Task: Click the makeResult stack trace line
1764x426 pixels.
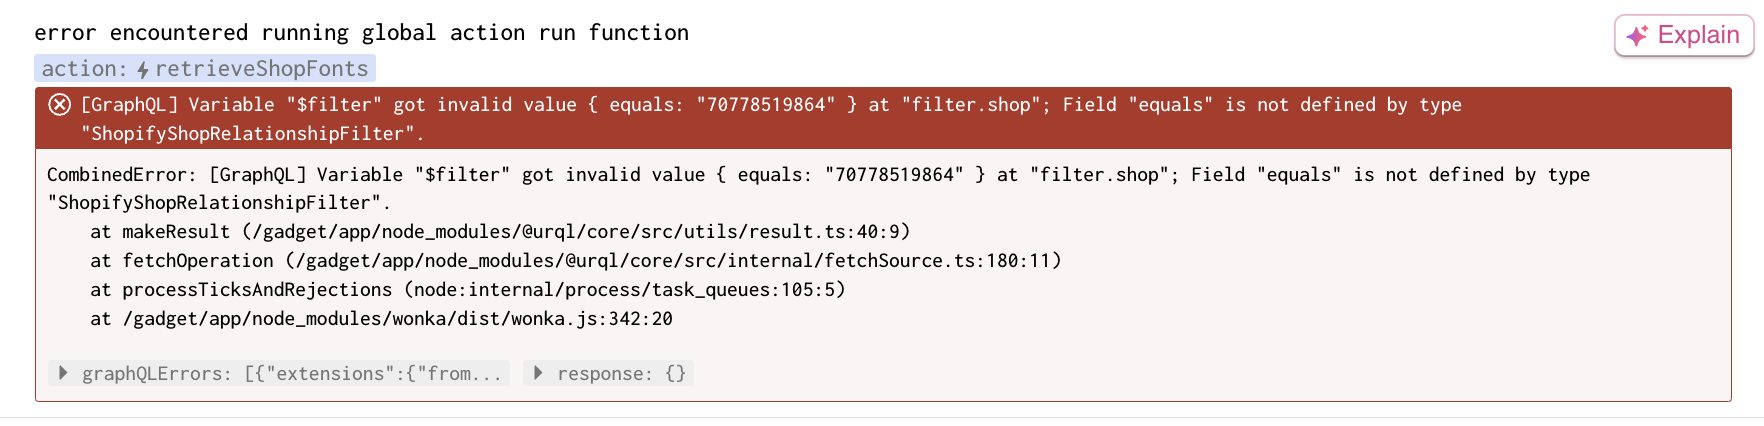Action: [500, 232]
